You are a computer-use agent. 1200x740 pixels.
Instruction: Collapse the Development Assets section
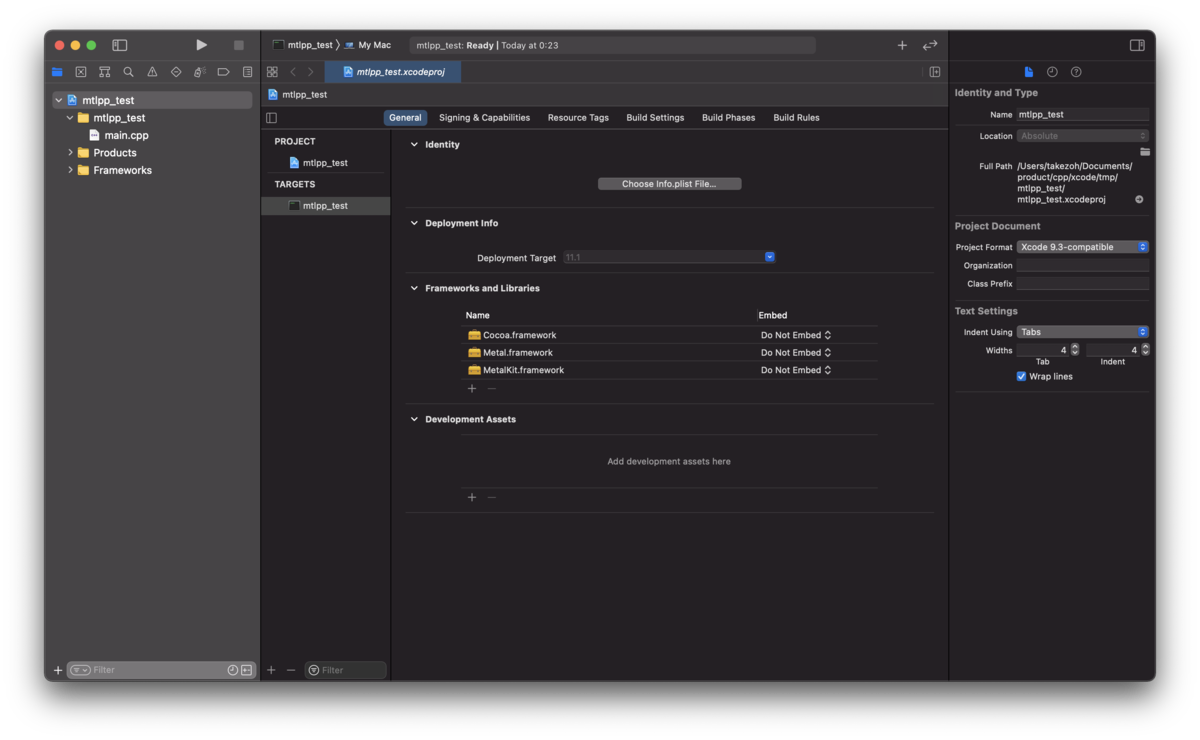coord(414,419)
